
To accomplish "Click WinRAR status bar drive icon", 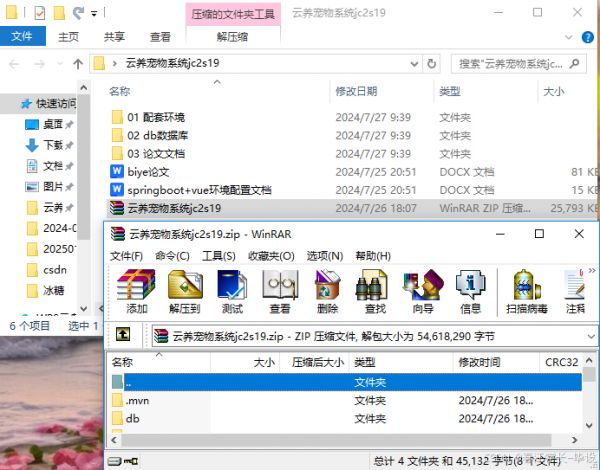I will (114, 462).
